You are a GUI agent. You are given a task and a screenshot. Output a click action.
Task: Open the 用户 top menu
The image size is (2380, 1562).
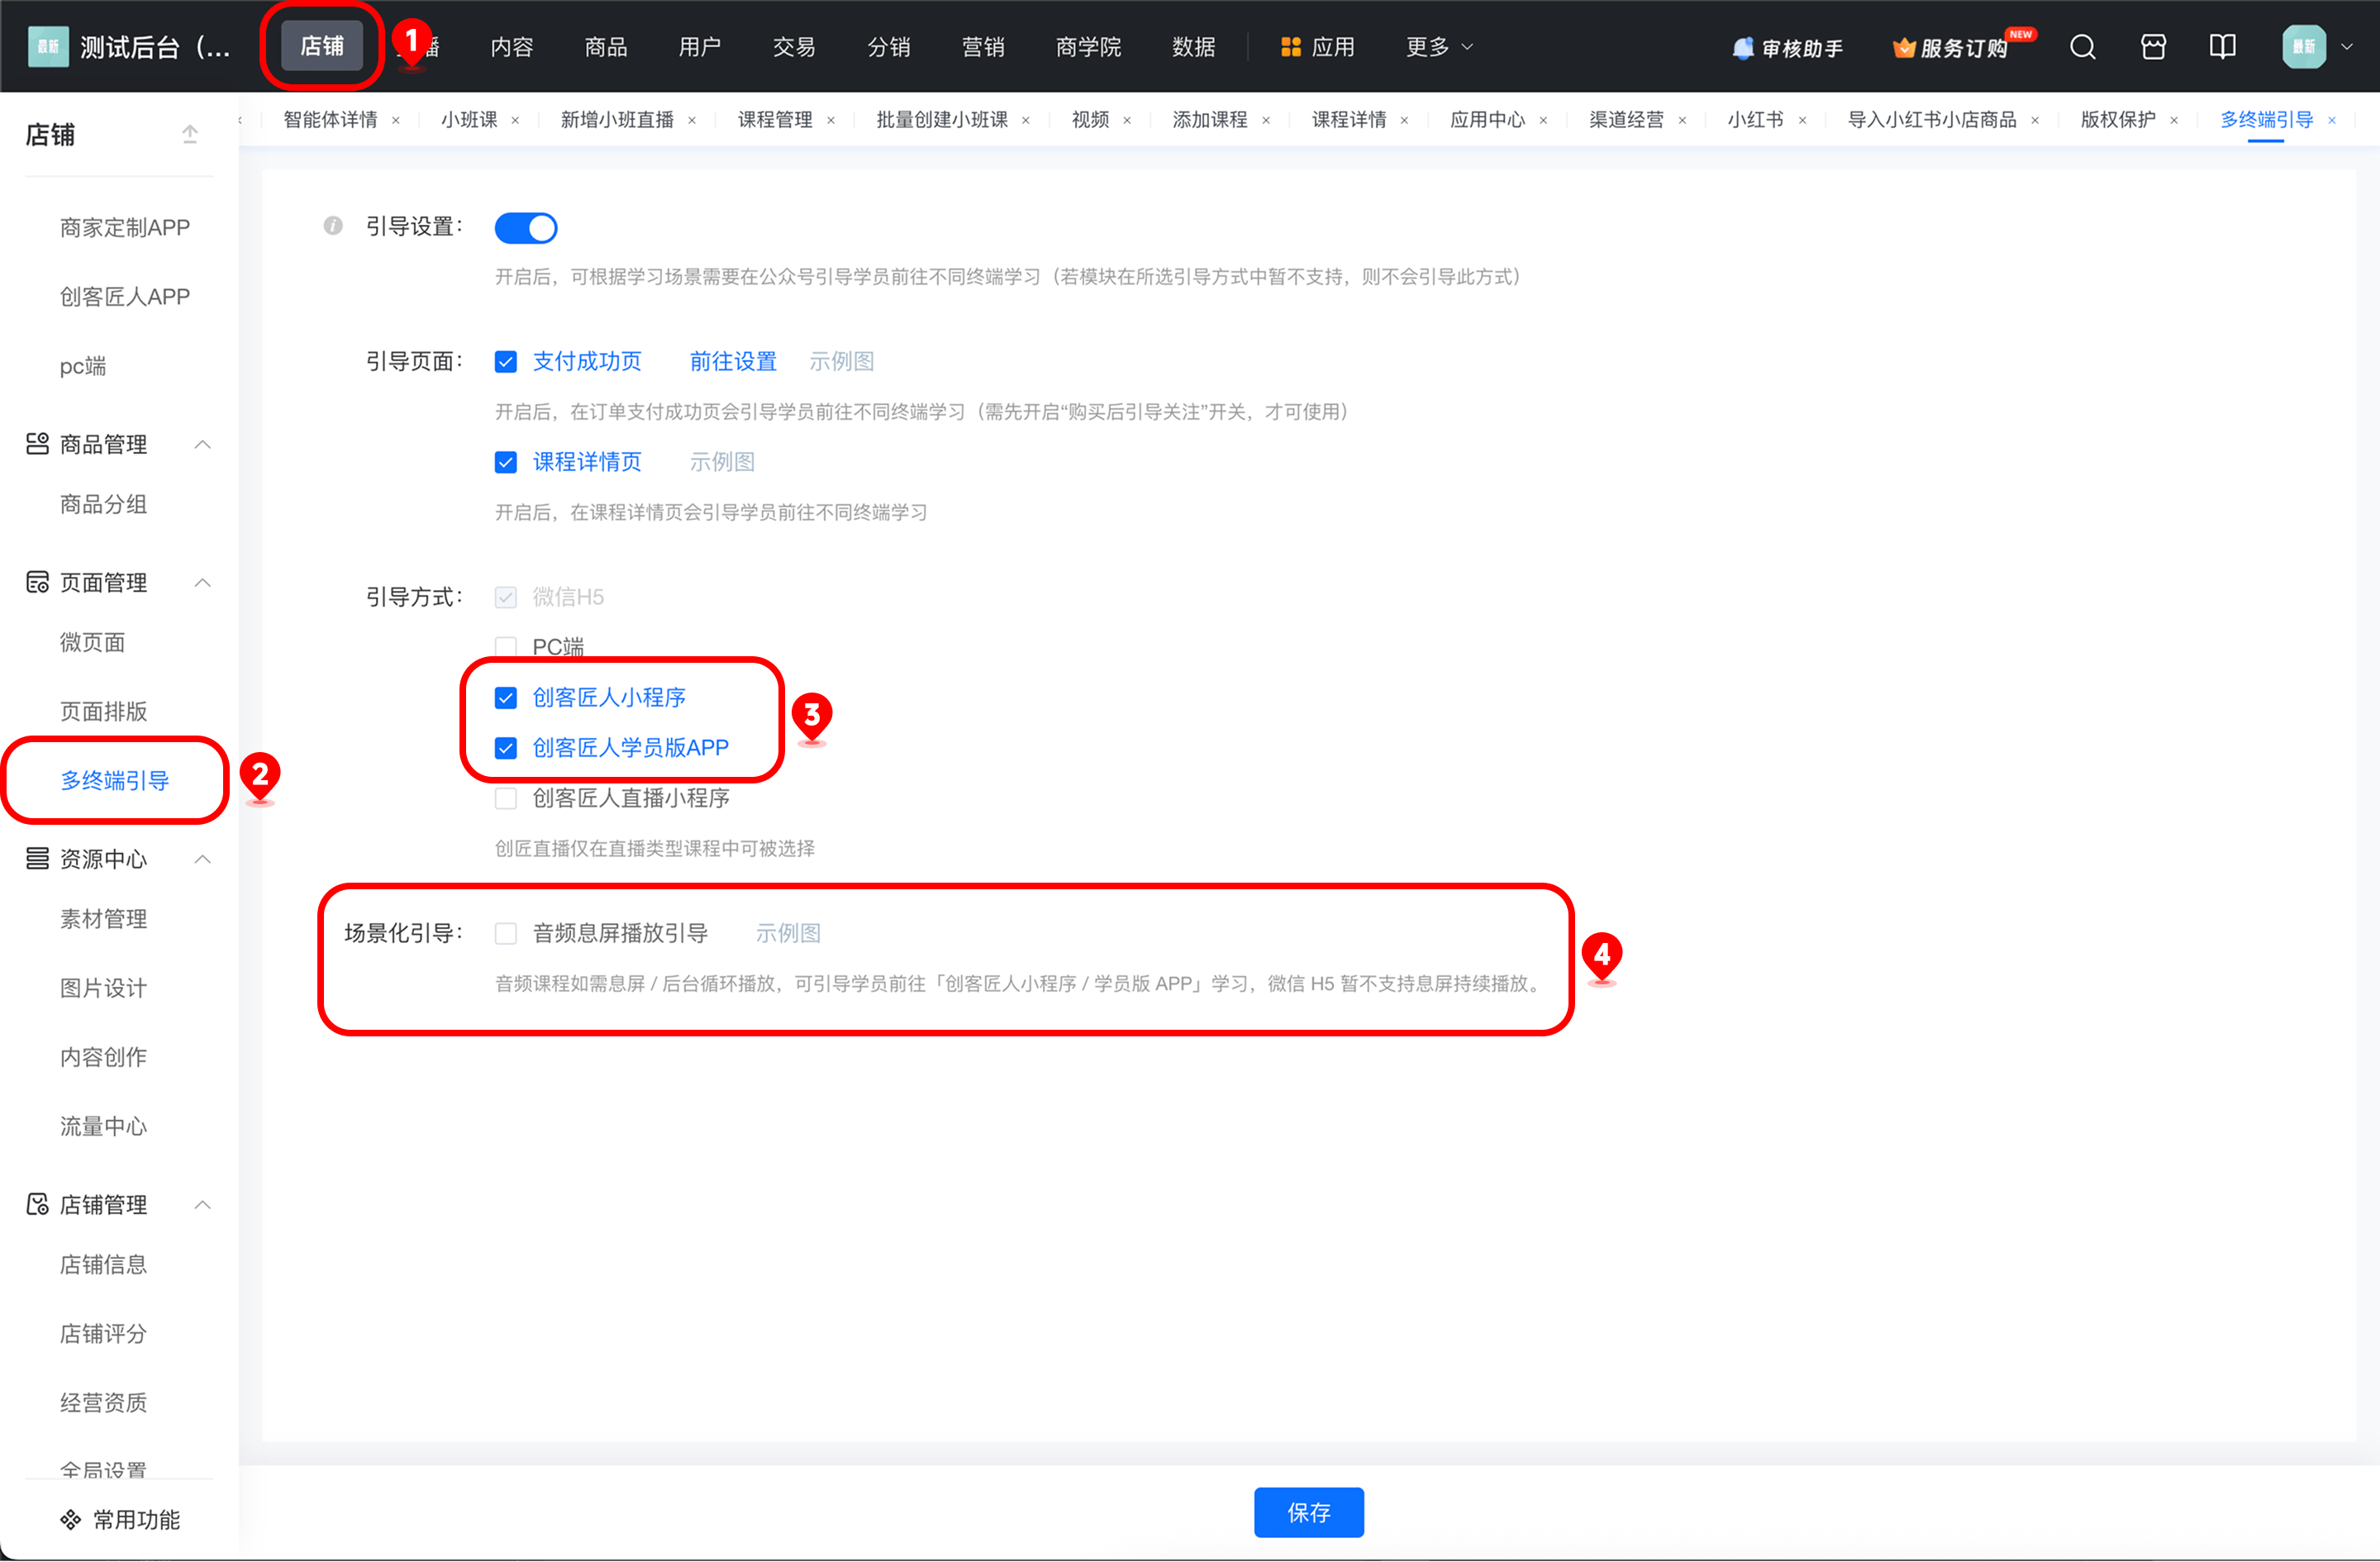tap(700, 47)
